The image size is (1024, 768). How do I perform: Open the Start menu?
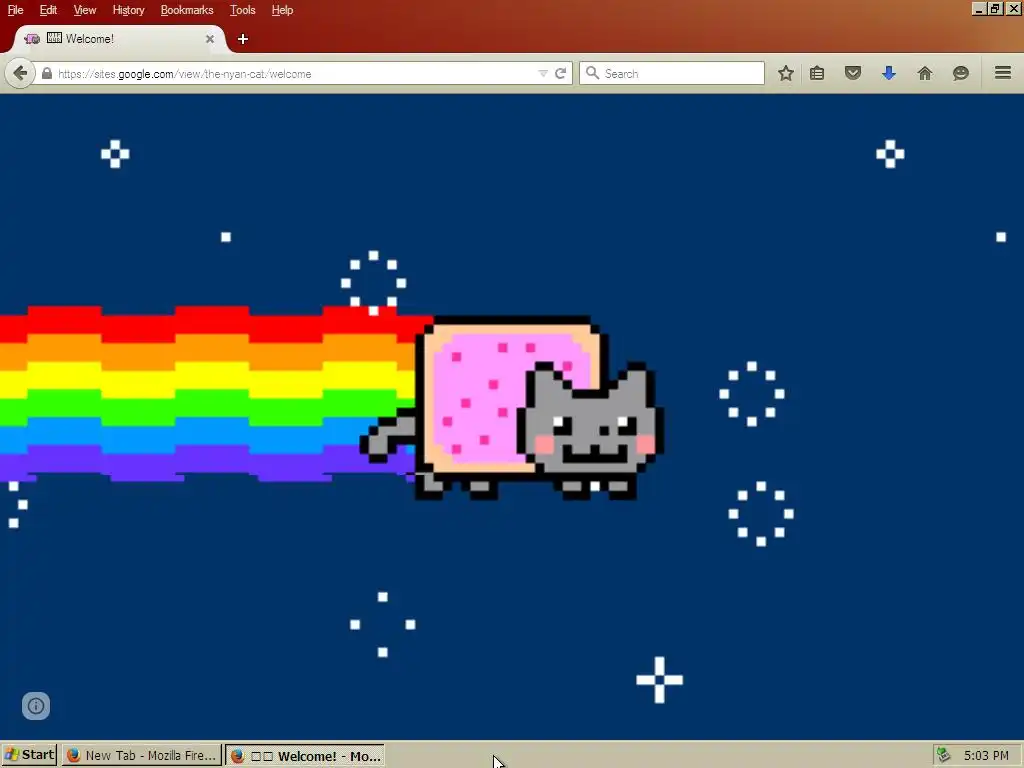(x=30, y=755)
